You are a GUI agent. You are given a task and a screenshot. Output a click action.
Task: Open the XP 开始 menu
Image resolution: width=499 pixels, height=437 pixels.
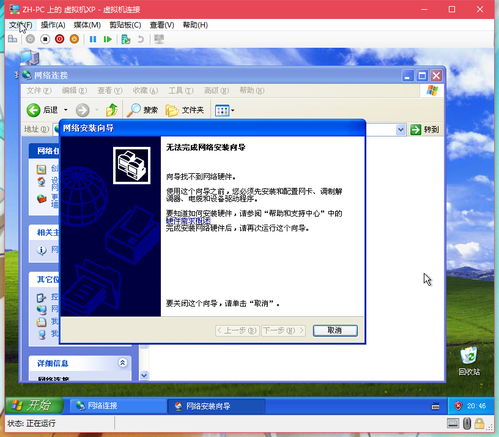tap(34, 405)
